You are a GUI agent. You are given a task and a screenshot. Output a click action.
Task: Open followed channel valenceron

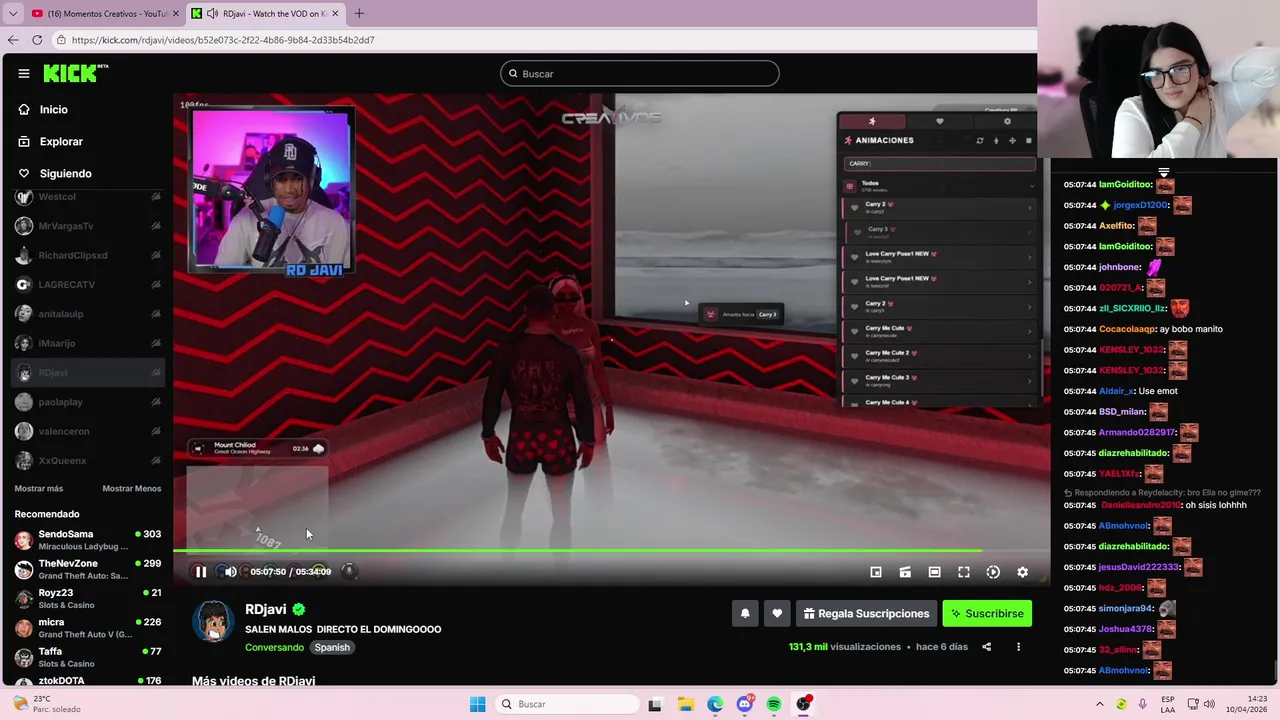coord(88,431)
